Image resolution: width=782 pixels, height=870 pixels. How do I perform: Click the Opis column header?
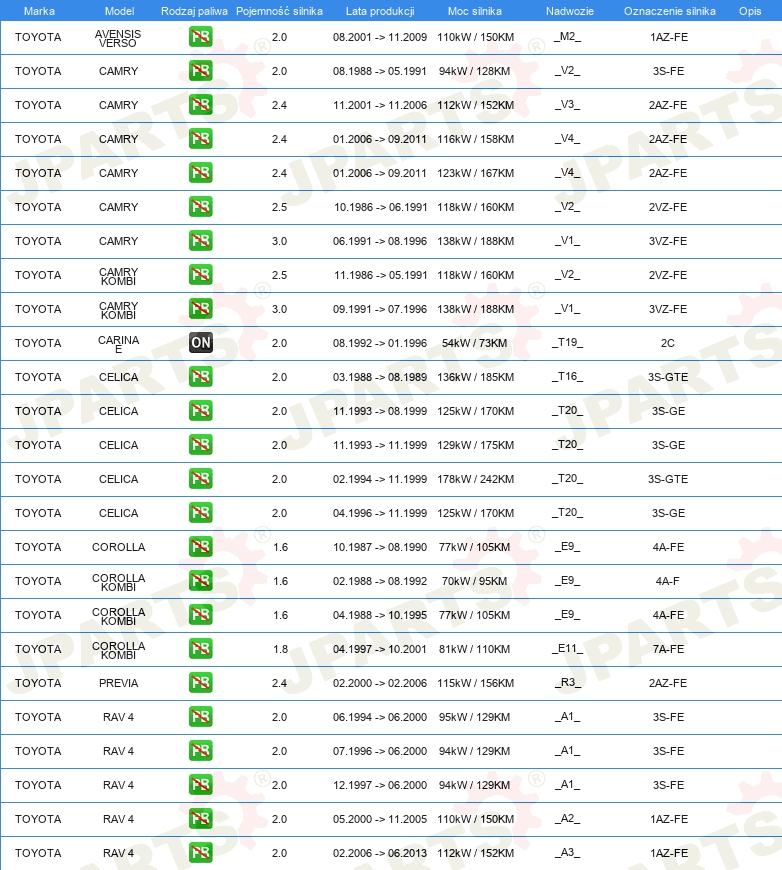point(750,11)
